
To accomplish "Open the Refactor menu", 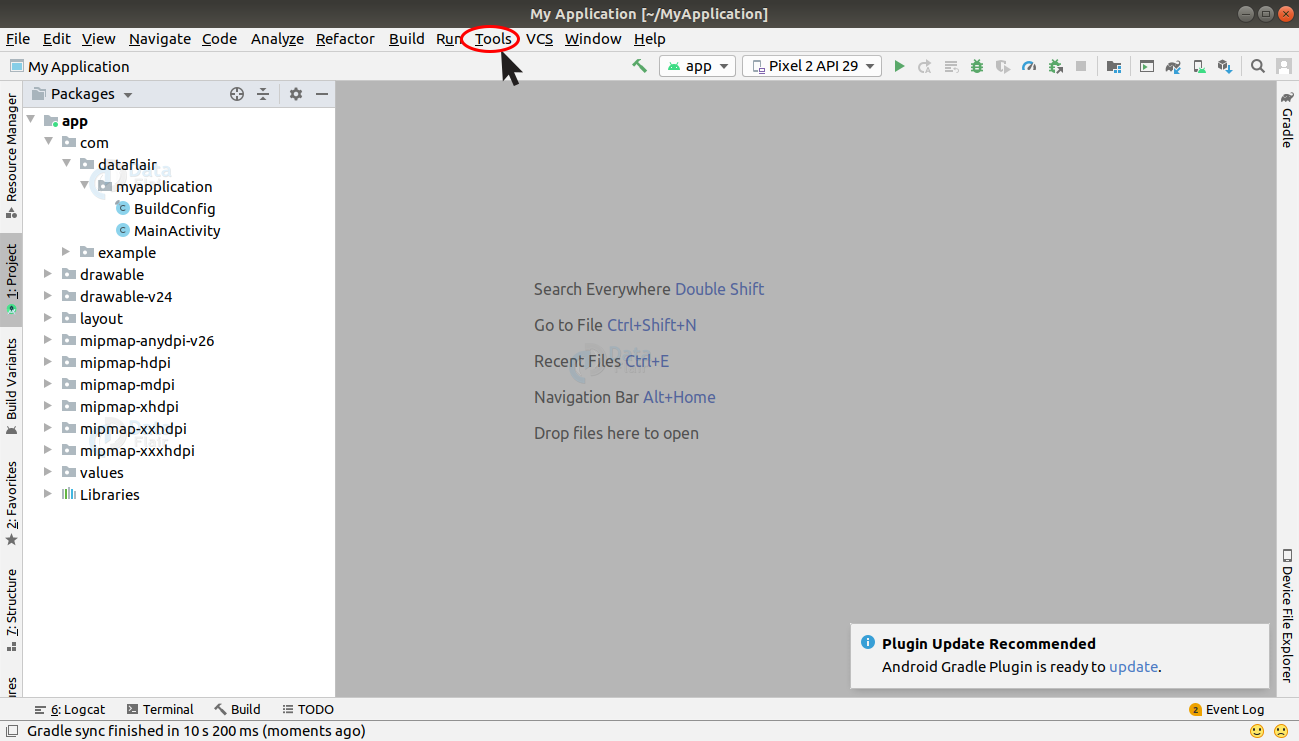I will coord(345,39).
